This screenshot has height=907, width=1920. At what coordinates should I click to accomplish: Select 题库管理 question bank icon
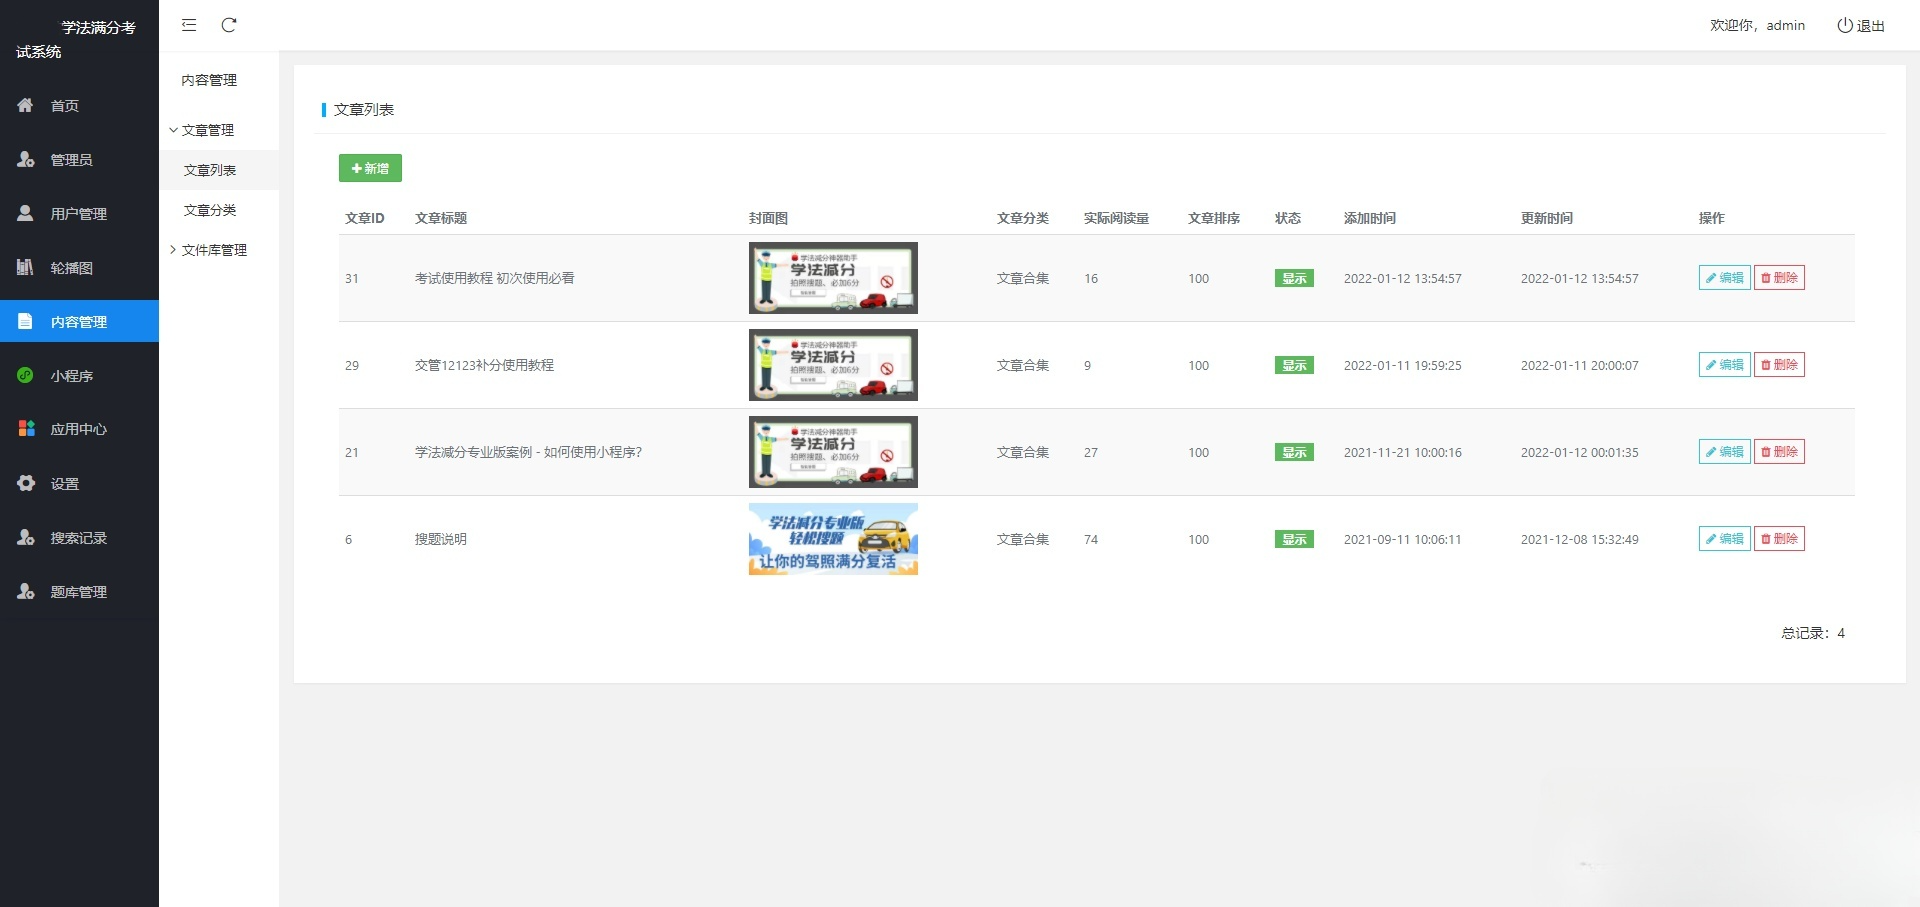pyautogui.click(x=26, y=591)
